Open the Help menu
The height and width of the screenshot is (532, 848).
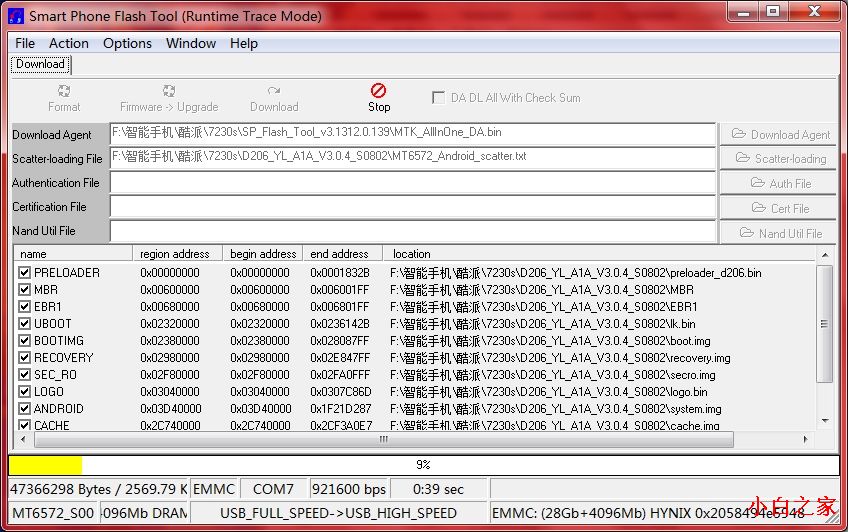pos(243,43)
